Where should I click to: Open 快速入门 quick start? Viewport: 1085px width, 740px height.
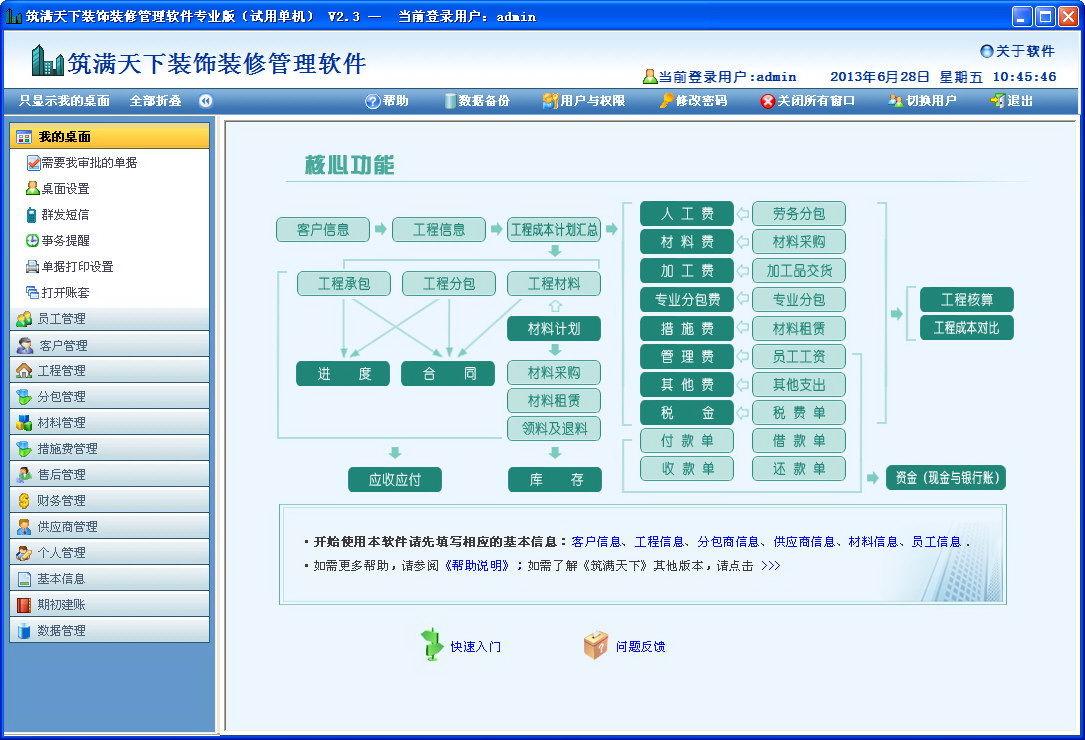462,646
